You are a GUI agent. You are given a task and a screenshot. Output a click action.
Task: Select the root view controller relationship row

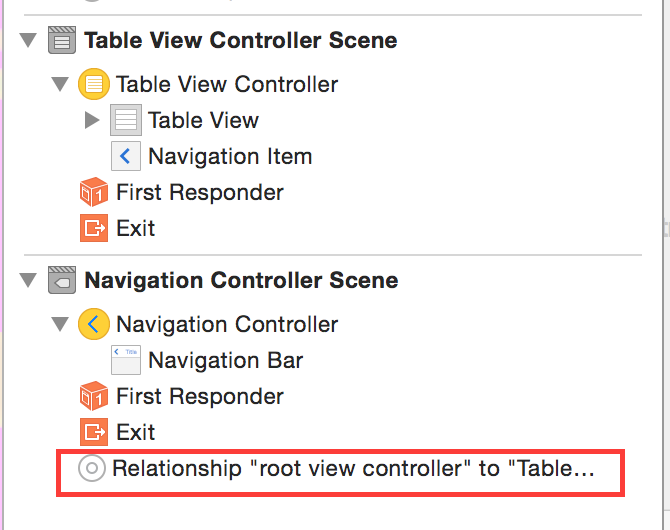340,473
